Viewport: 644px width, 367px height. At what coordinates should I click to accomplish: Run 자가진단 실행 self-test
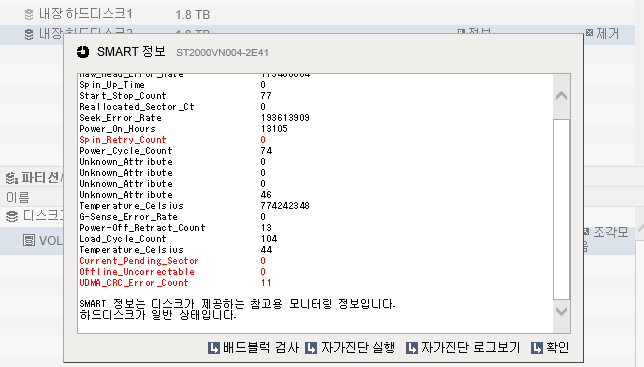click(350, 348)
